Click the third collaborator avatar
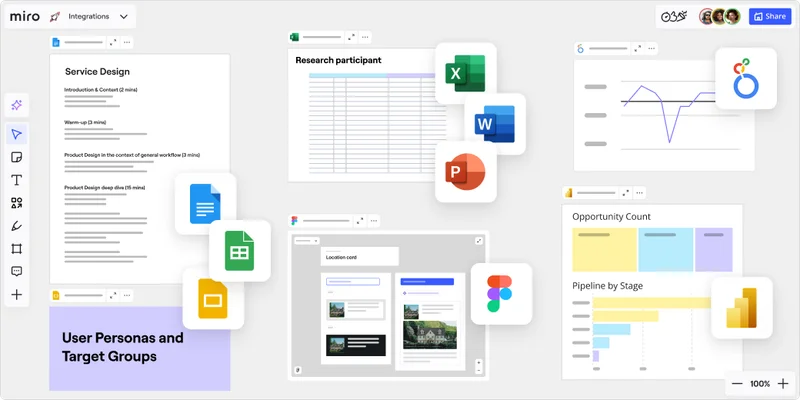Image resolution: width=800 pixels, height=400 pixels. click(732, 16)
